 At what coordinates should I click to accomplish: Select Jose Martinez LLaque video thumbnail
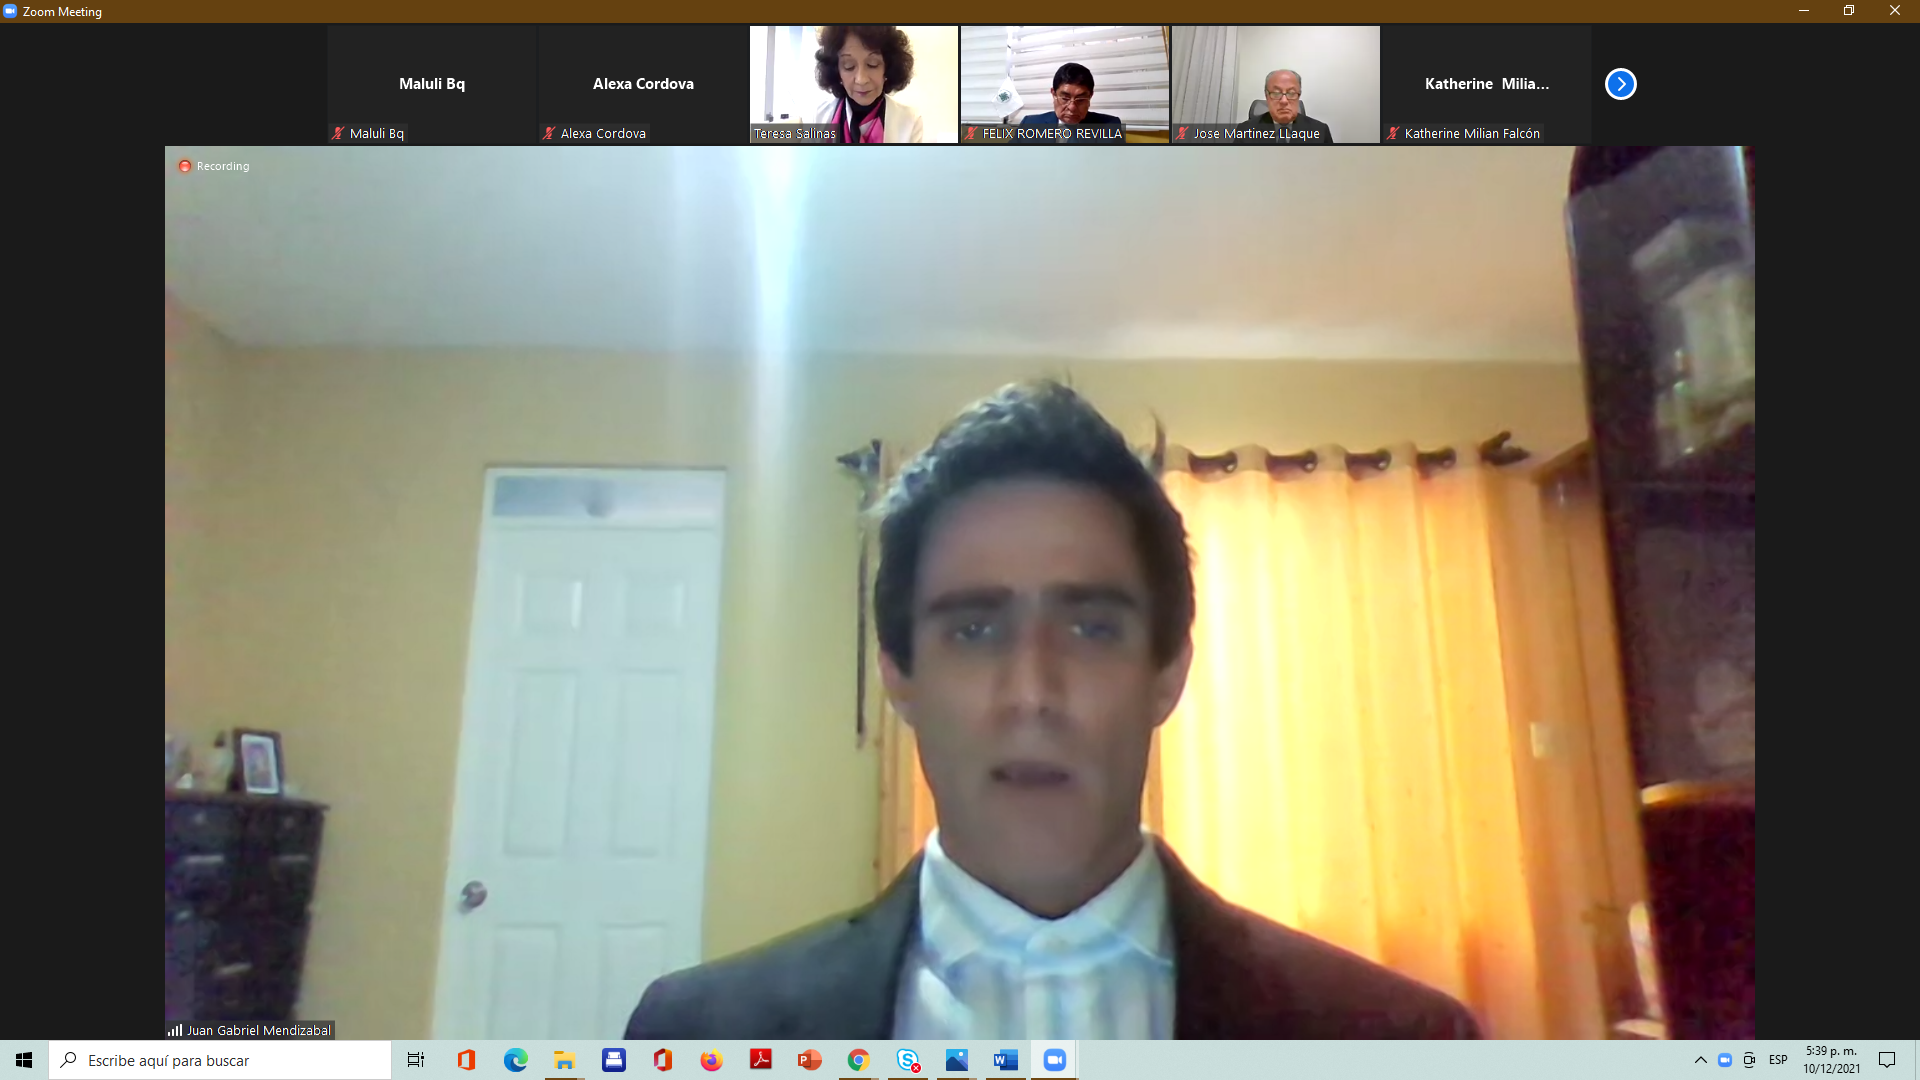[1276, 84]
